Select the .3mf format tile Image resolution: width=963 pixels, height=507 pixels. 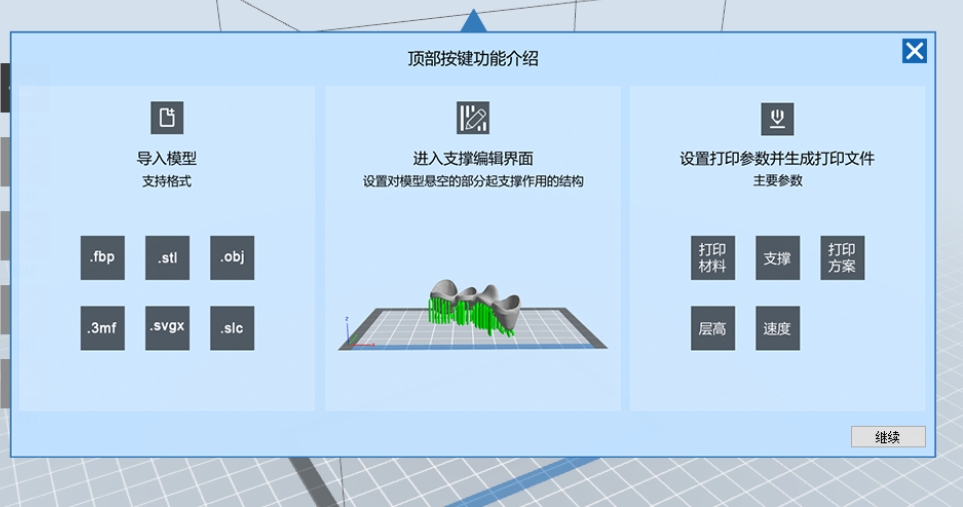pyautogui.click(x=103, y=328)
